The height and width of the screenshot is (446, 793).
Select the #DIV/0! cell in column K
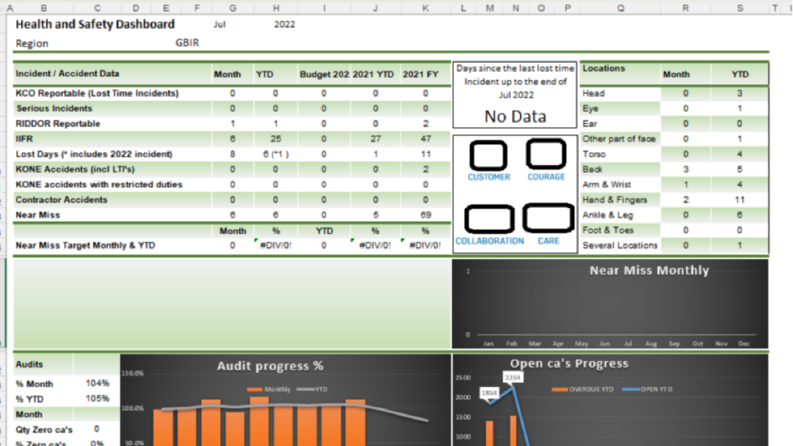(425, 245)
